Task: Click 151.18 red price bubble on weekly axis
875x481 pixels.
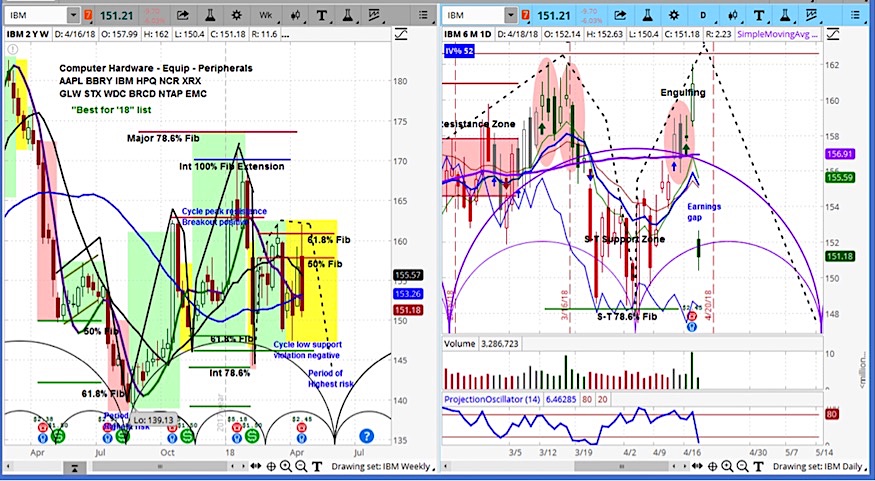Action: (408, 310)
